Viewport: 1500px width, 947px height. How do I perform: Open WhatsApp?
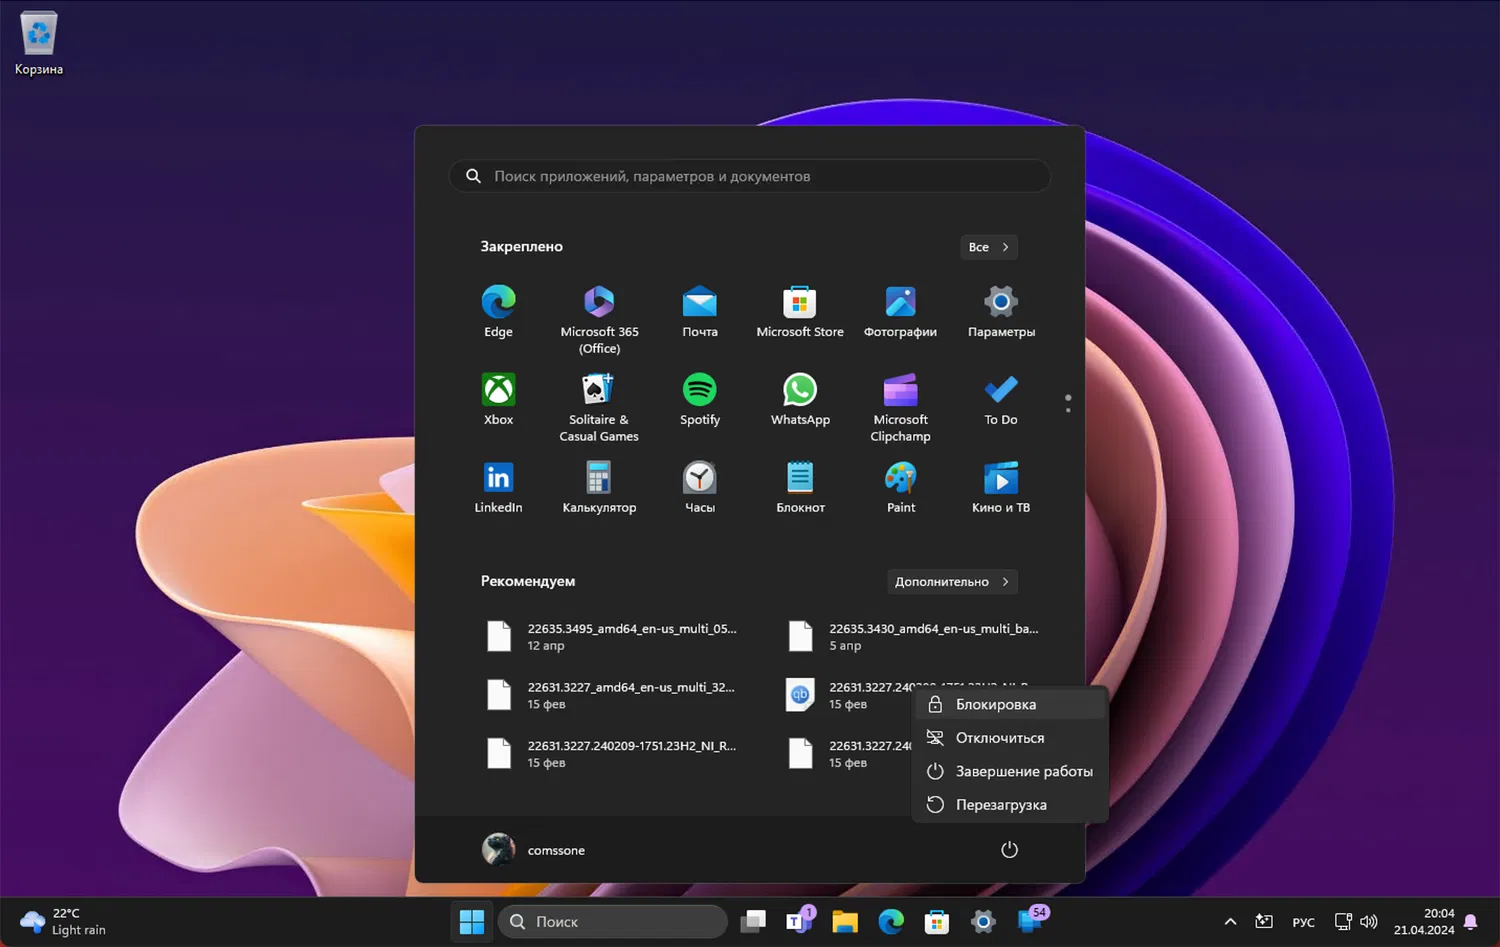coord(800,400)
